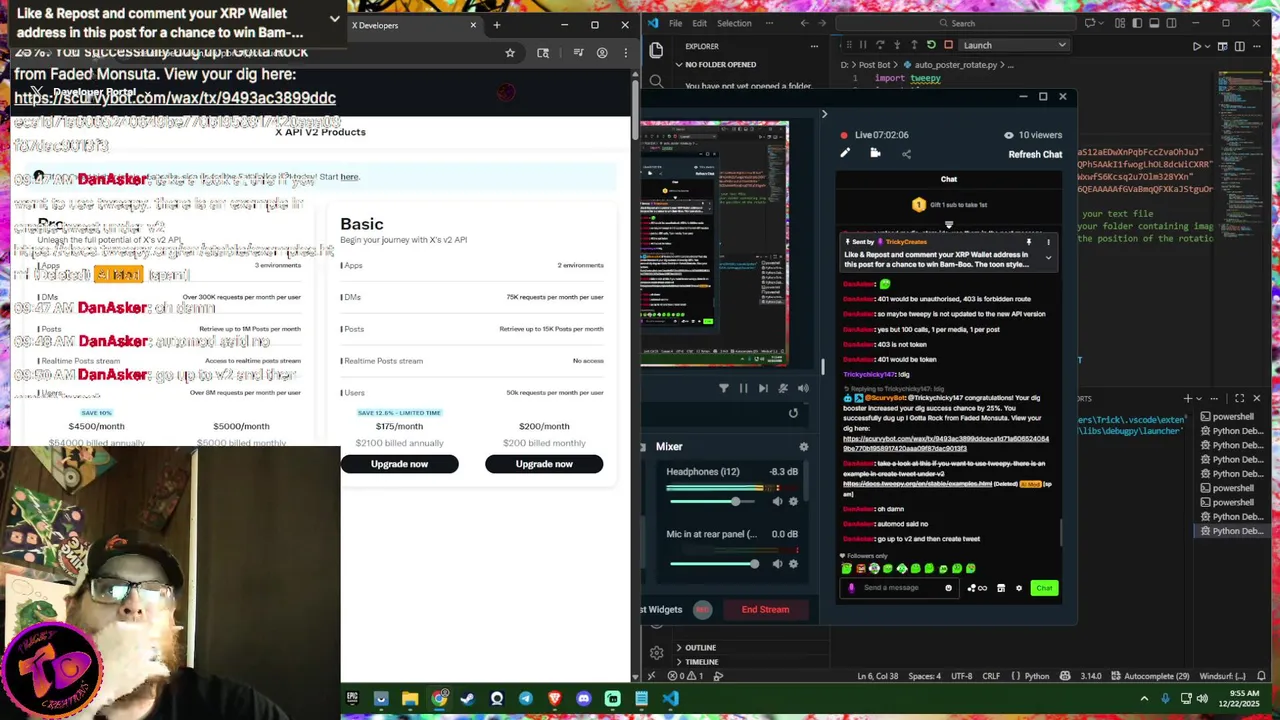Click Refresh Chat
The width and height of the screenshot is (1280, 720).
point(1035,155)
